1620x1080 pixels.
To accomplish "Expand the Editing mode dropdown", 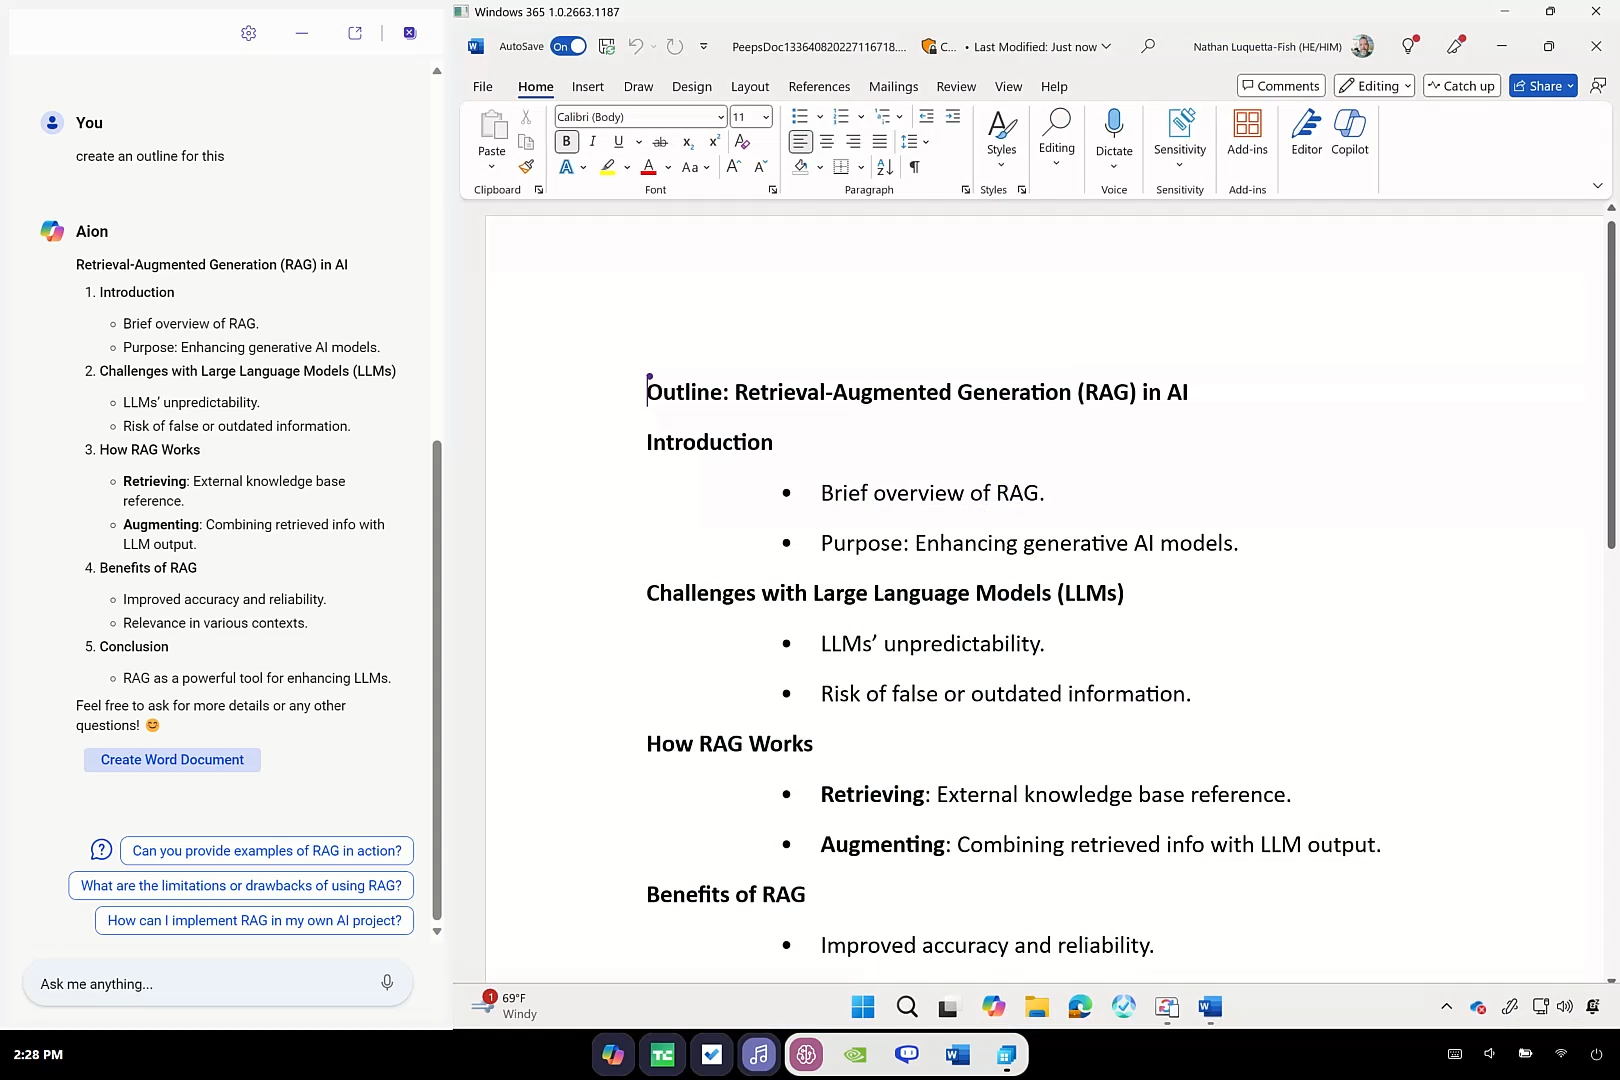I will coord(1374,86).
